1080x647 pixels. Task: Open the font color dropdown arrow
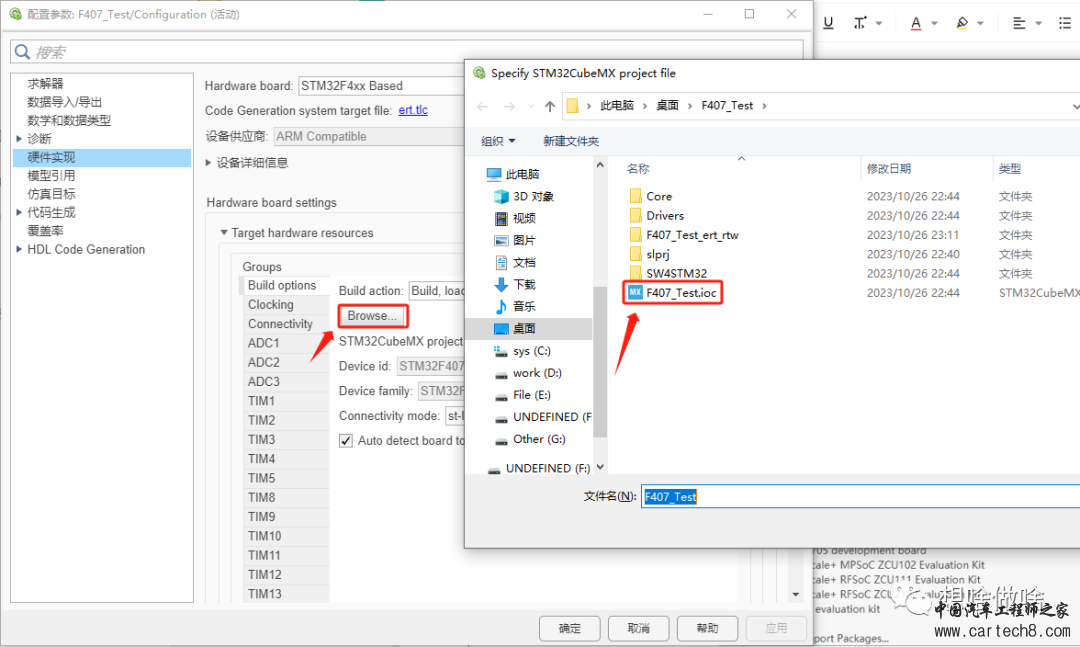[935, 23]
